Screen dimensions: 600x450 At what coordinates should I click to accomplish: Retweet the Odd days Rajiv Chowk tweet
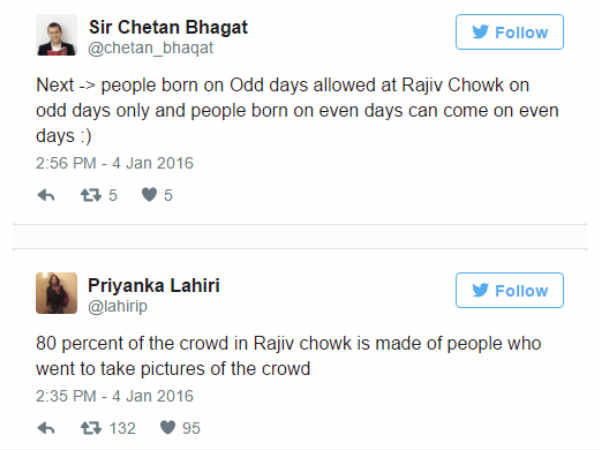click(x=91, y=196)
